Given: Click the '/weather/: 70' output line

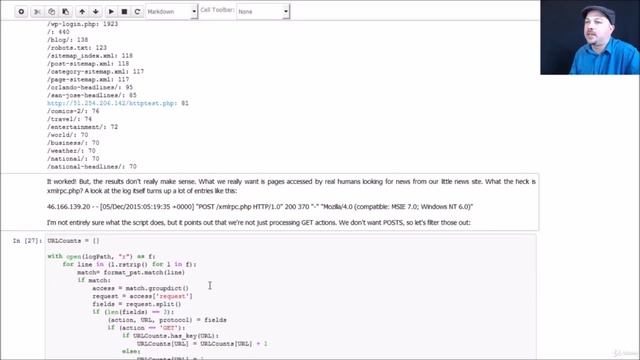Looking at the screenshot, I should click(71, 151).
